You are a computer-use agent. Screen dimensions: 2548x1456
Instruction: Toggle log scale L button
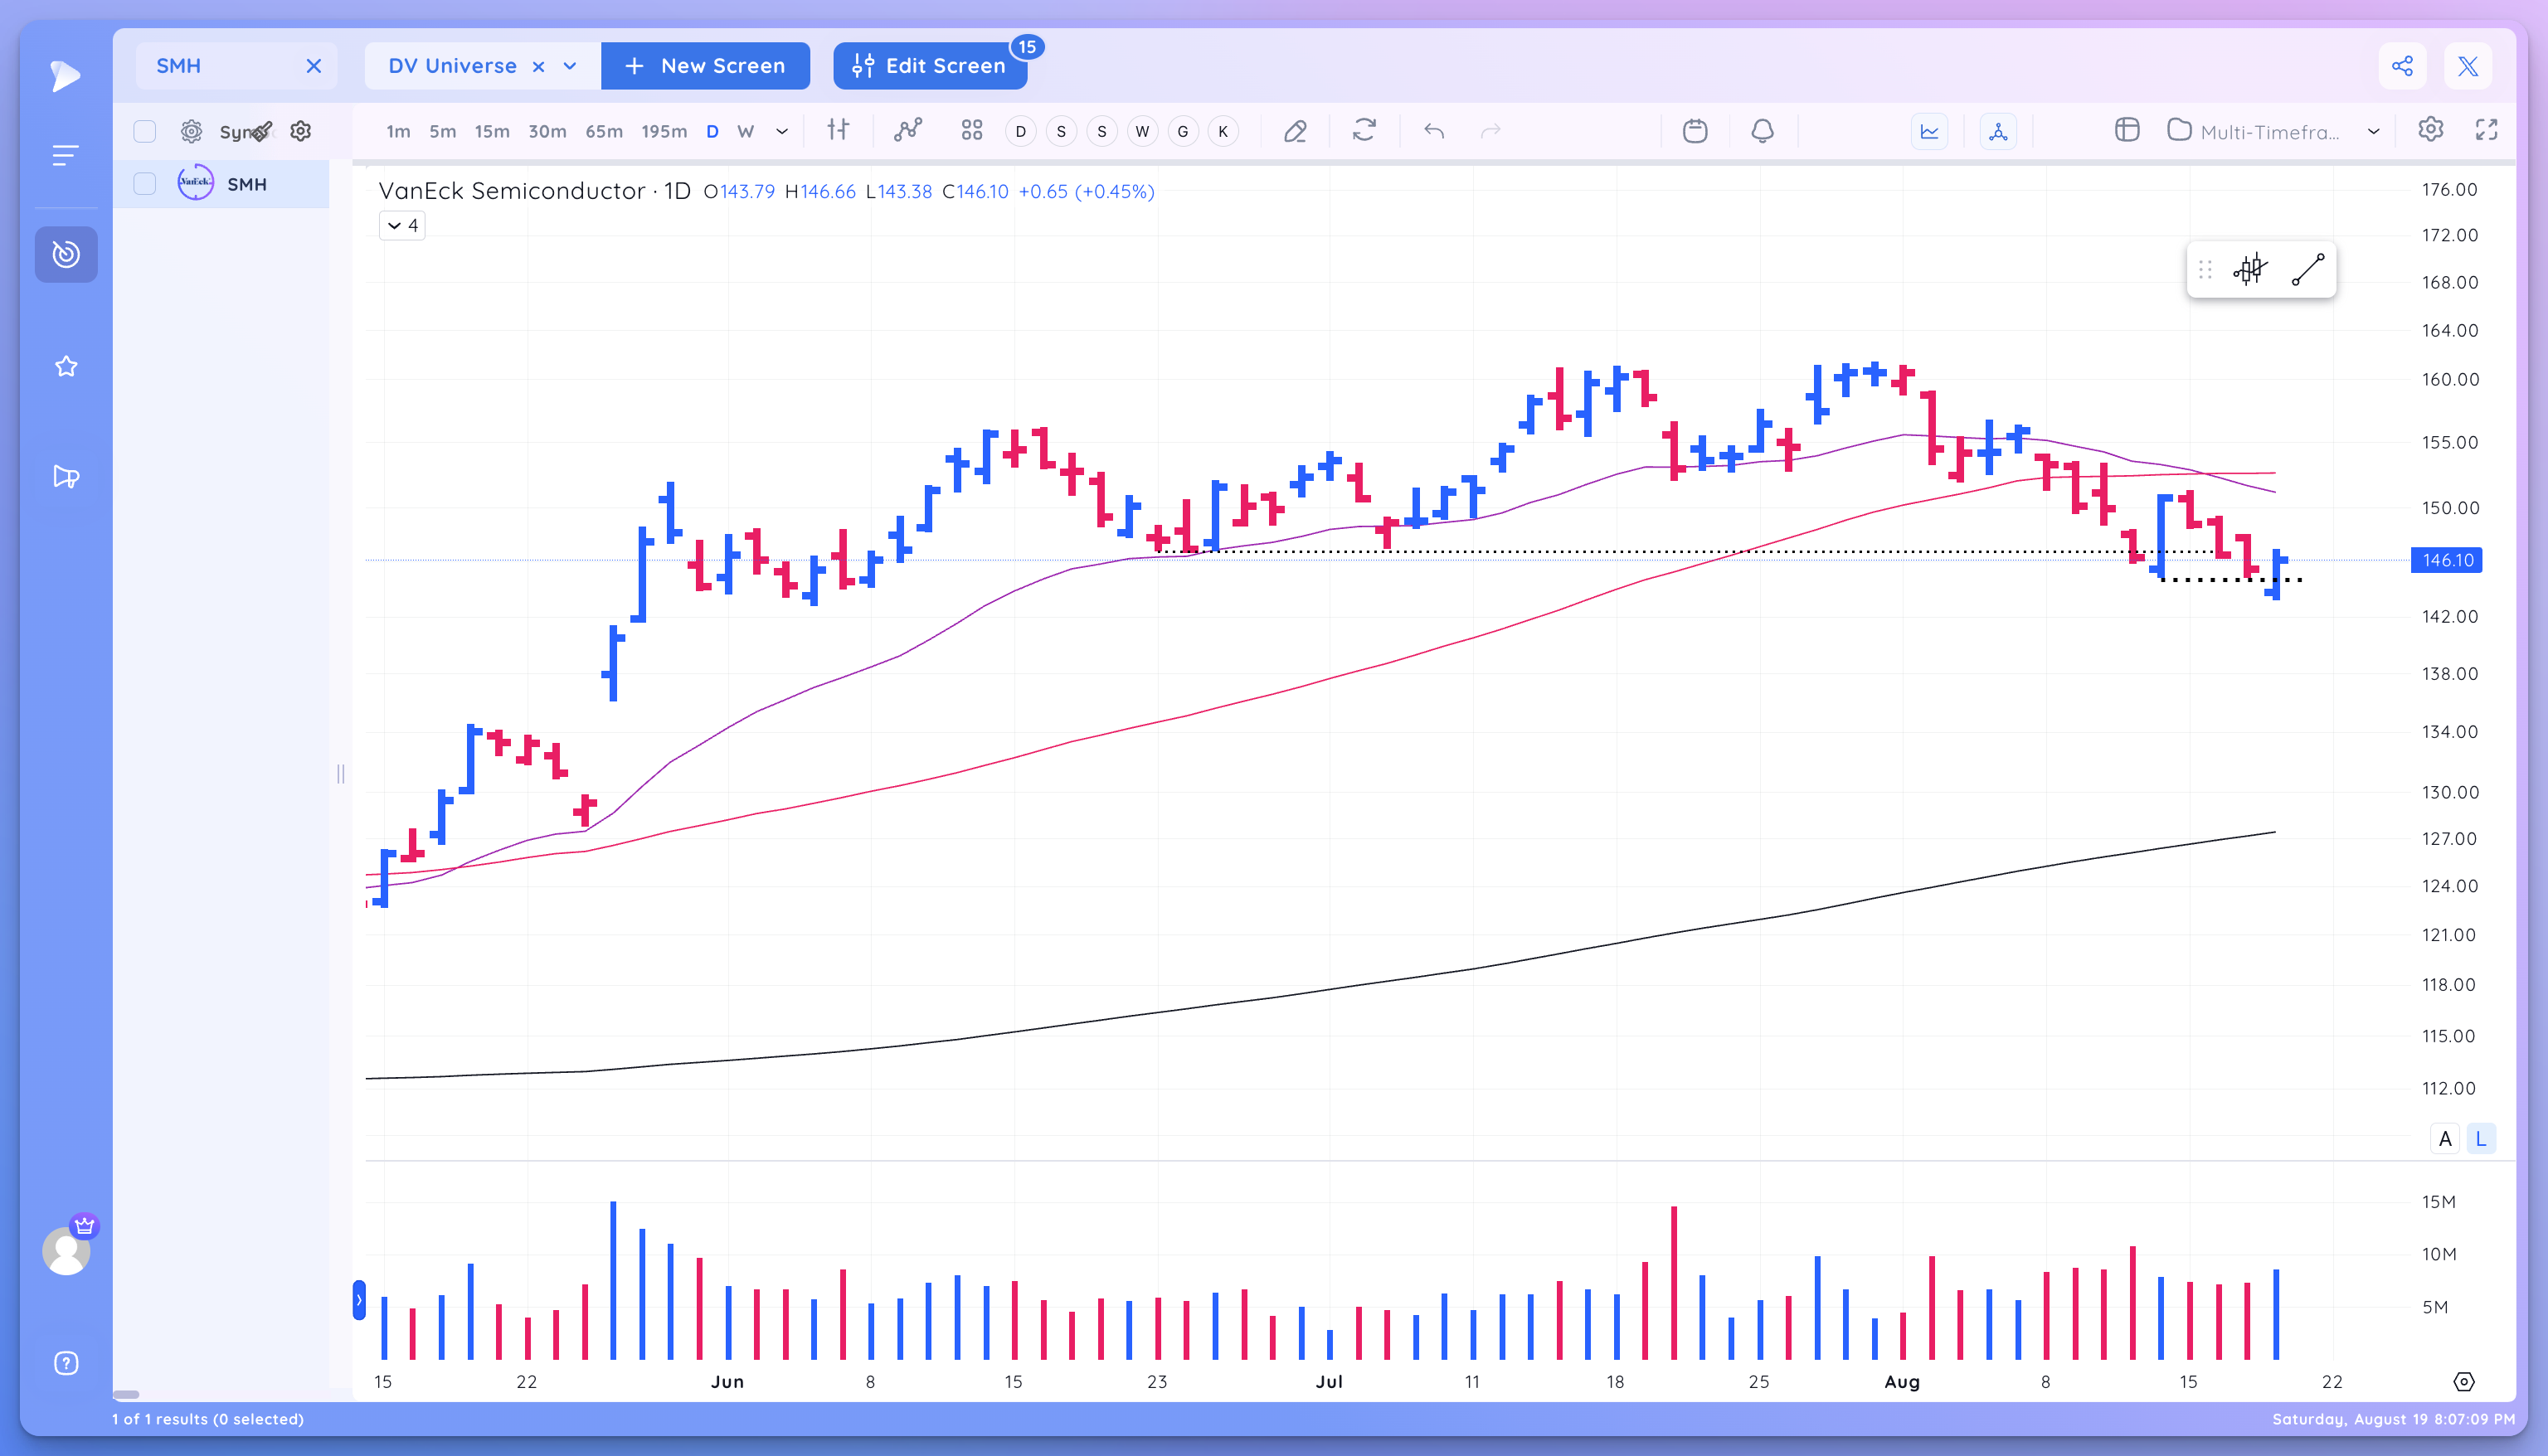(2481, 1138)
